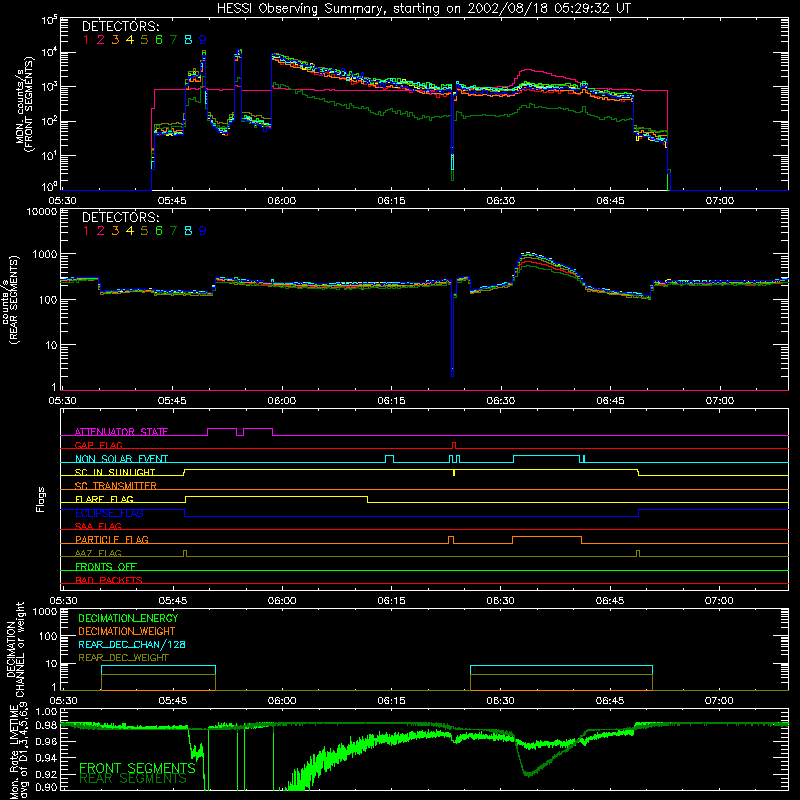This screenshot has height=800, width=800.
Task: Click the BAD_PACKETS flag label
Action: (109, 580)
